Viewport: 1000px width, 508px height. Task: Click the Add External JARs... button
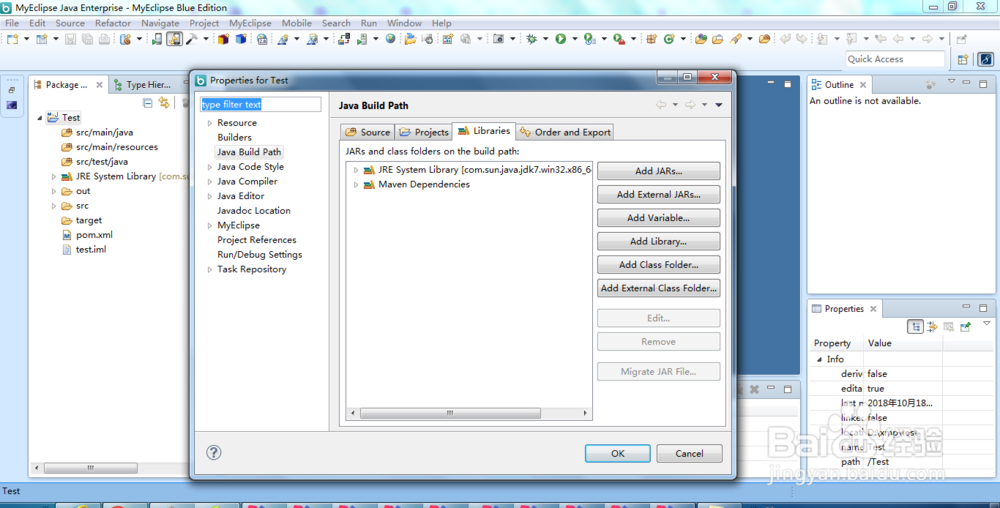[658, 194]
